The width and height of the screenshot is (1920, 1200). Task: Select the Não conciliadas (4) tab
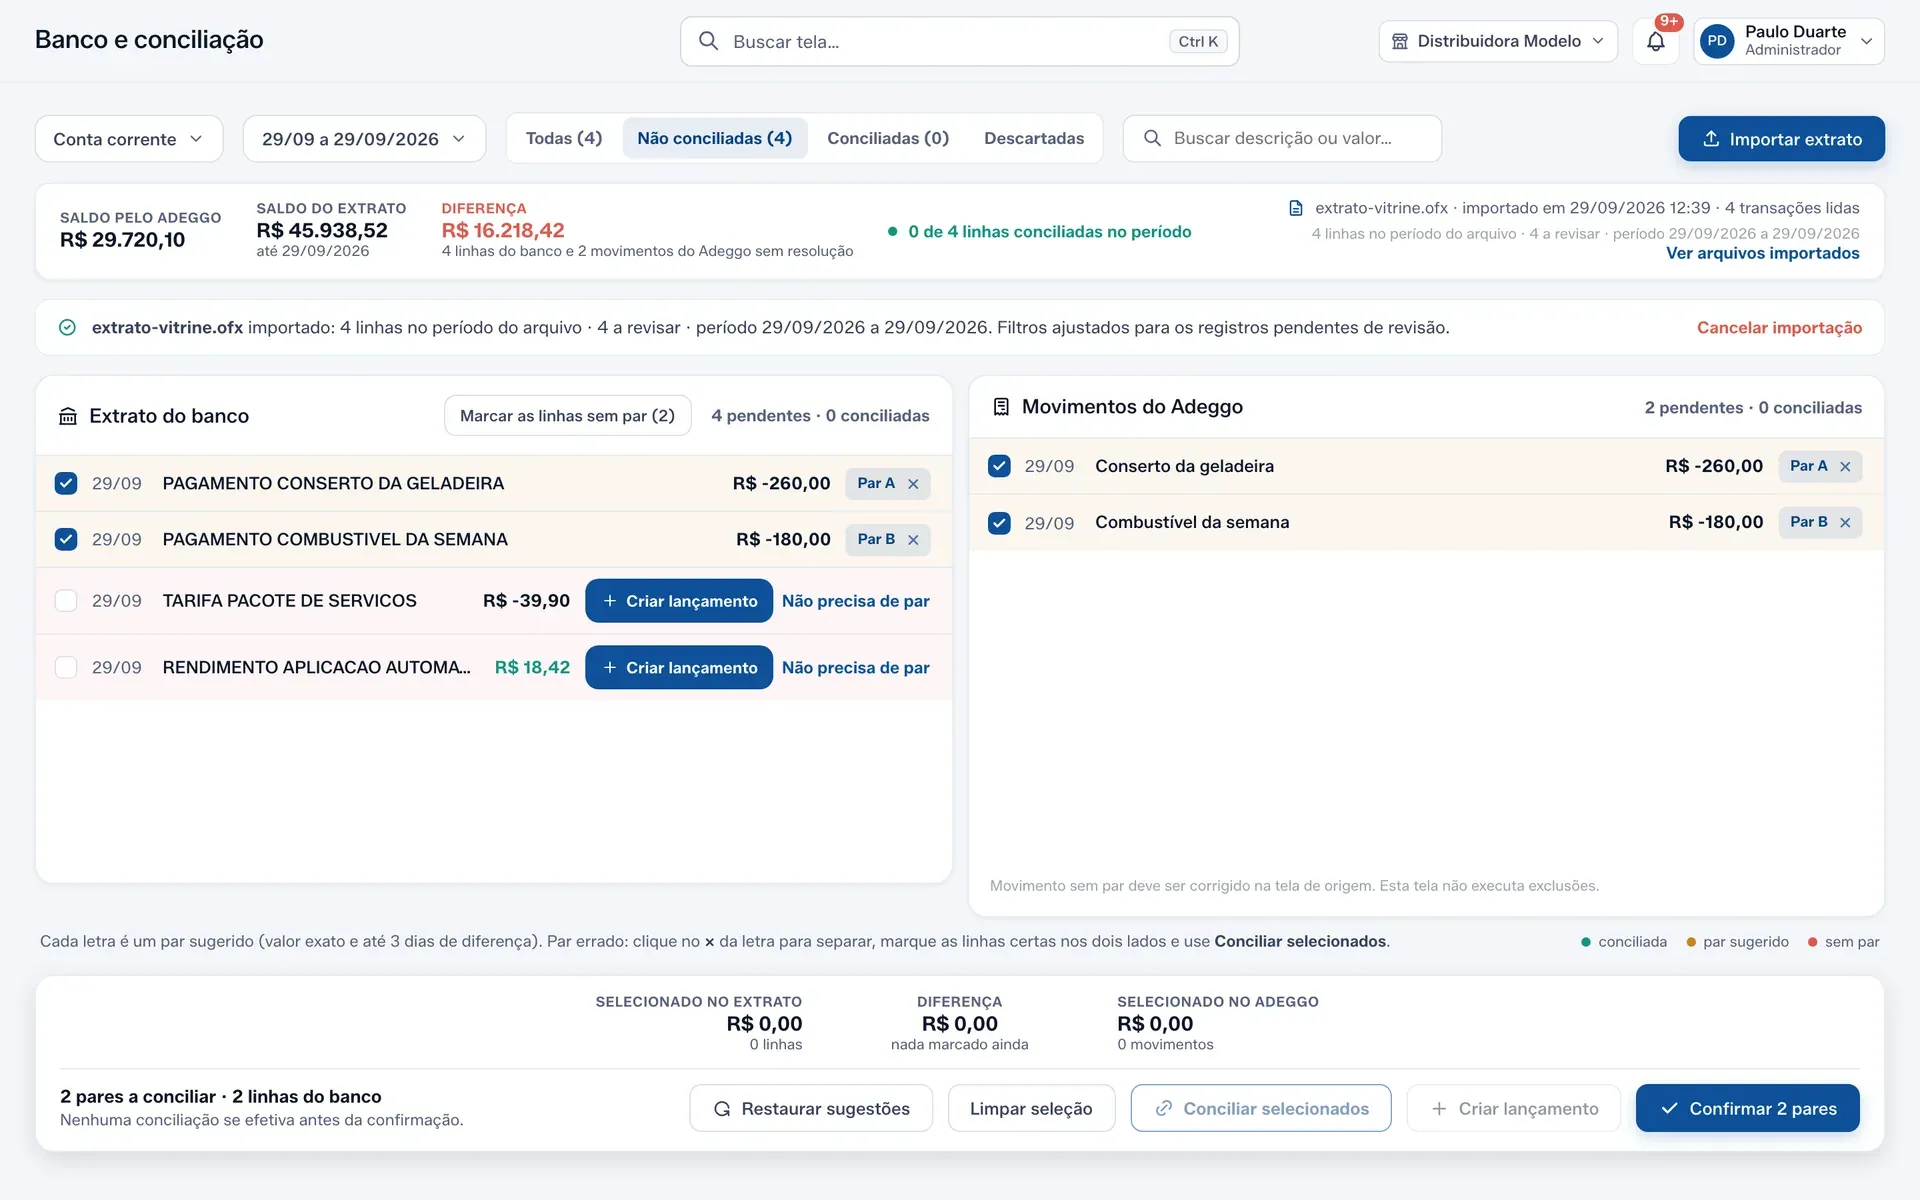tap(715, 138)
